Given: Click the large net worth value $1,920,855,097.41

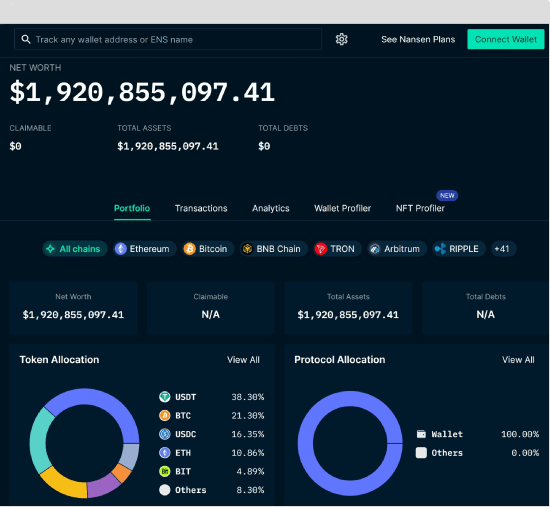Looking at the screenshot, I should pos(142,93).
